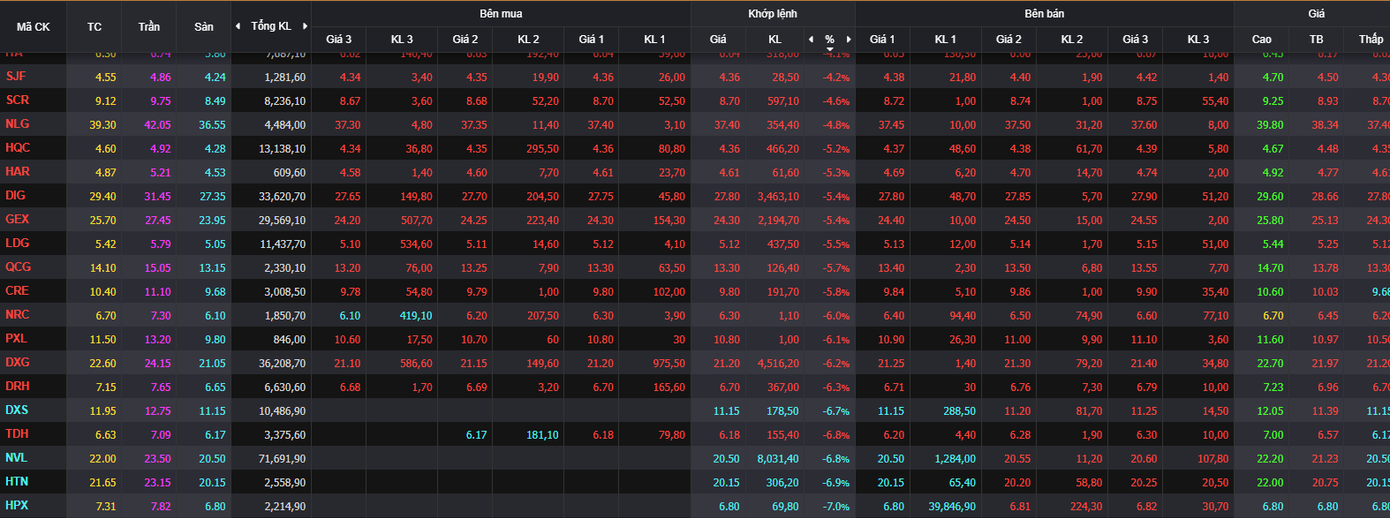The width and height of the screenshot is (1390, 518).
Task: Open the NVL stock symbol
Action: click(x=16, y=457)
